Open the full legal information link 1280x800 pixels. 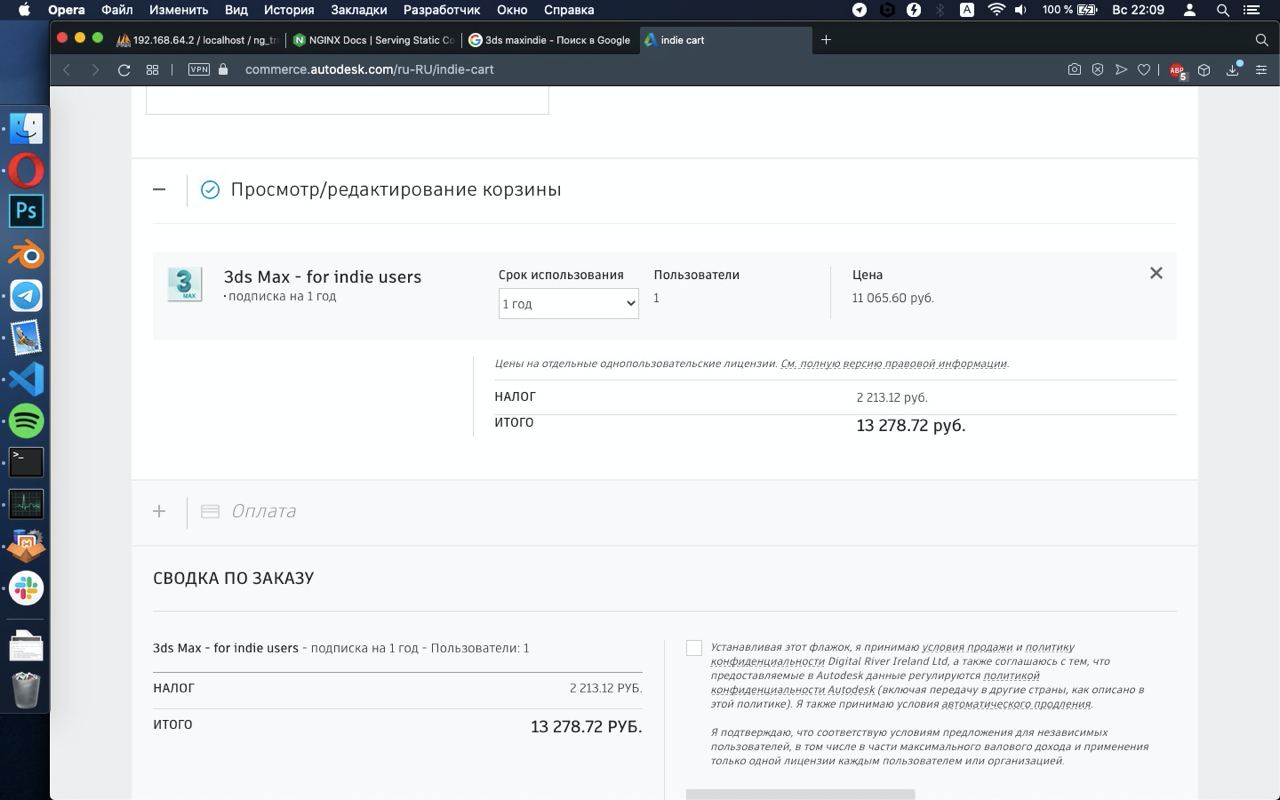[893, 364]
